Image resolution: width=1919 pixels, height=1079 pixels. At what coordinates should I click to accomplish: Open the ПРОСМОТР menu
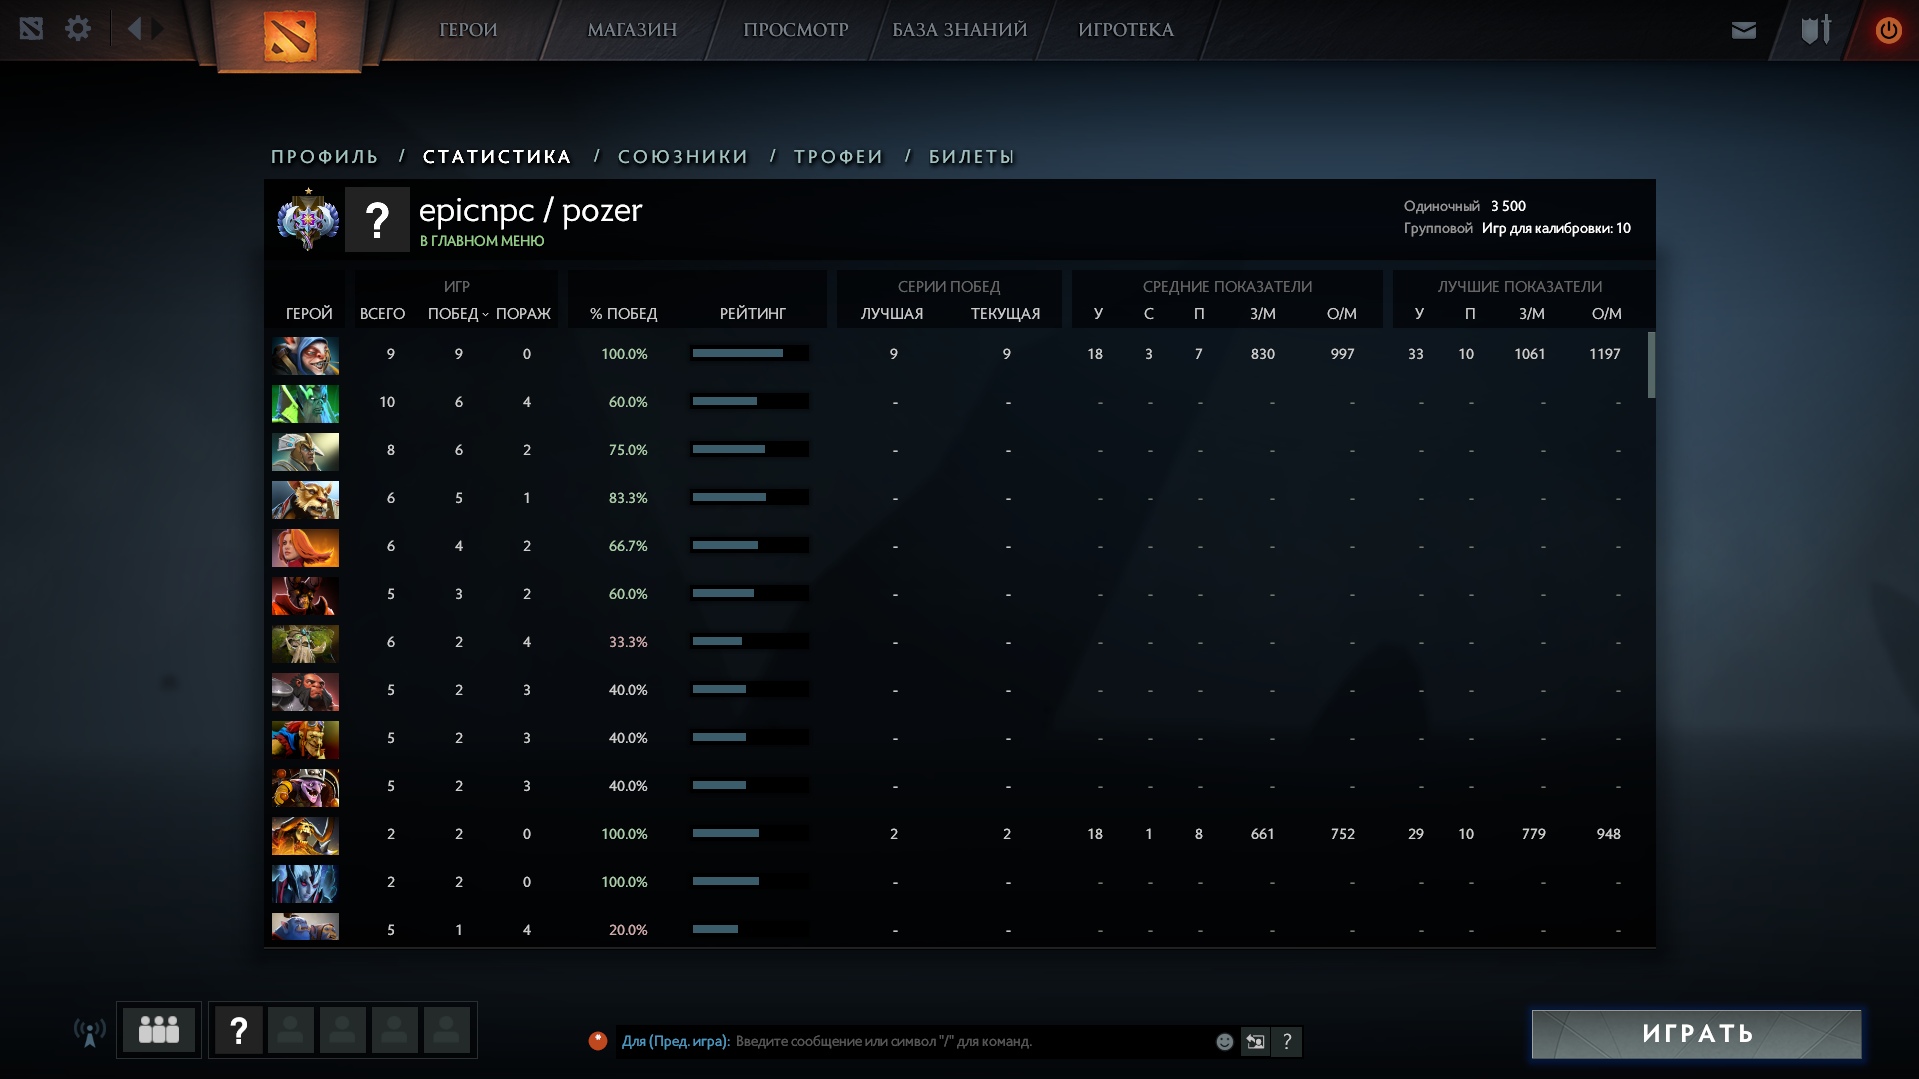point(796,30)
